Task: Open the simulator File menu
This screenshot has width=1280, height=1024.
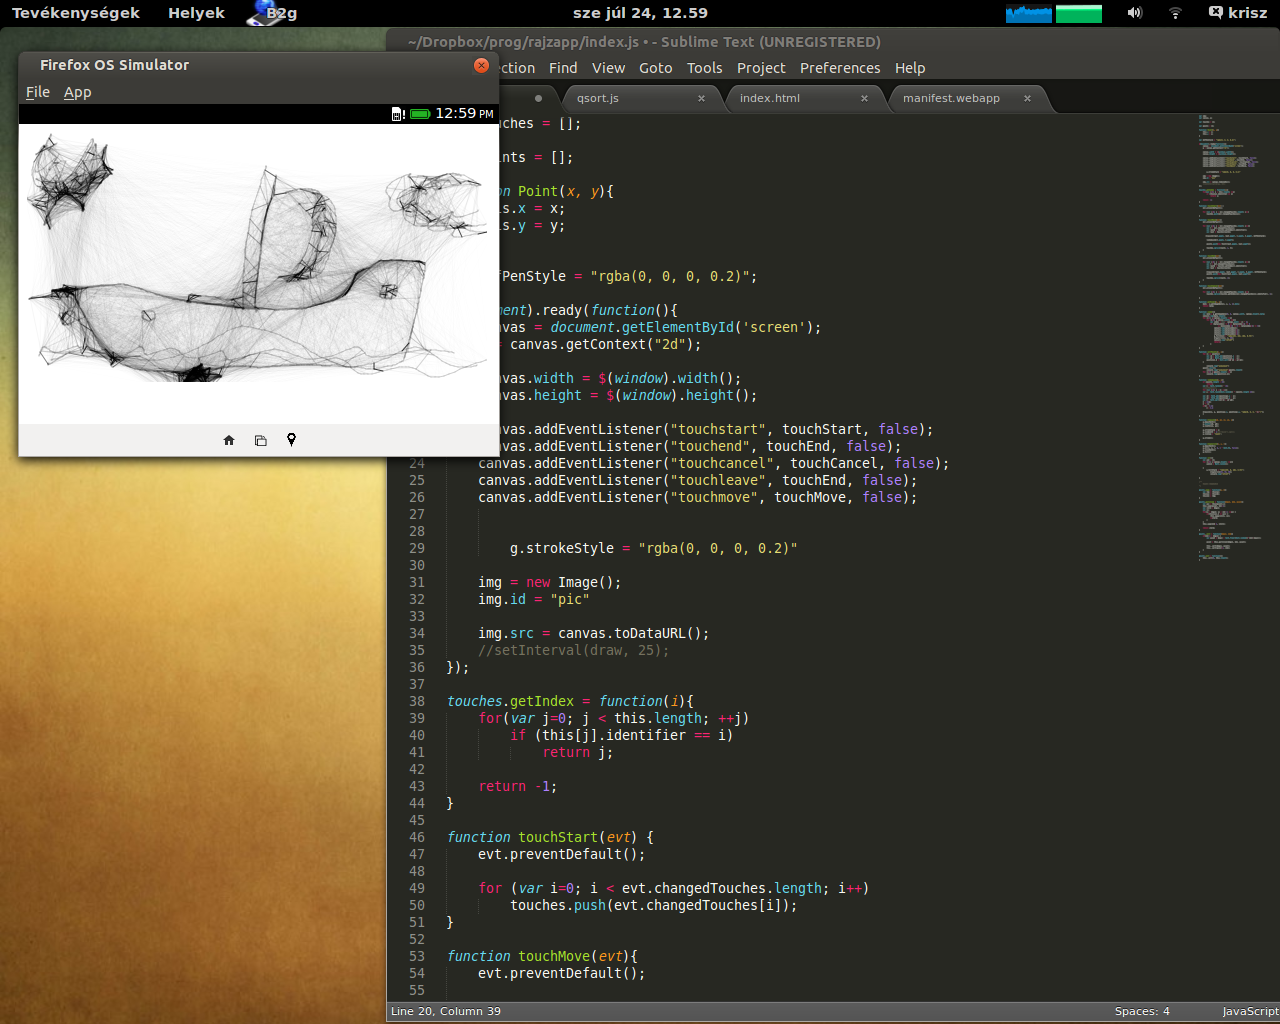Action: click(38, 92)
